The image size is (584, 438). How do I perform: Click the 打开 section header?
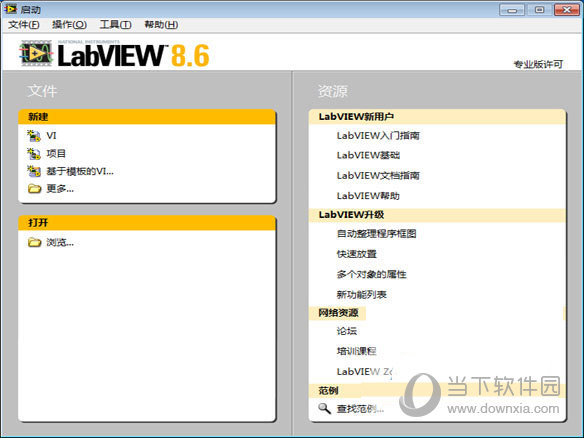147,223
